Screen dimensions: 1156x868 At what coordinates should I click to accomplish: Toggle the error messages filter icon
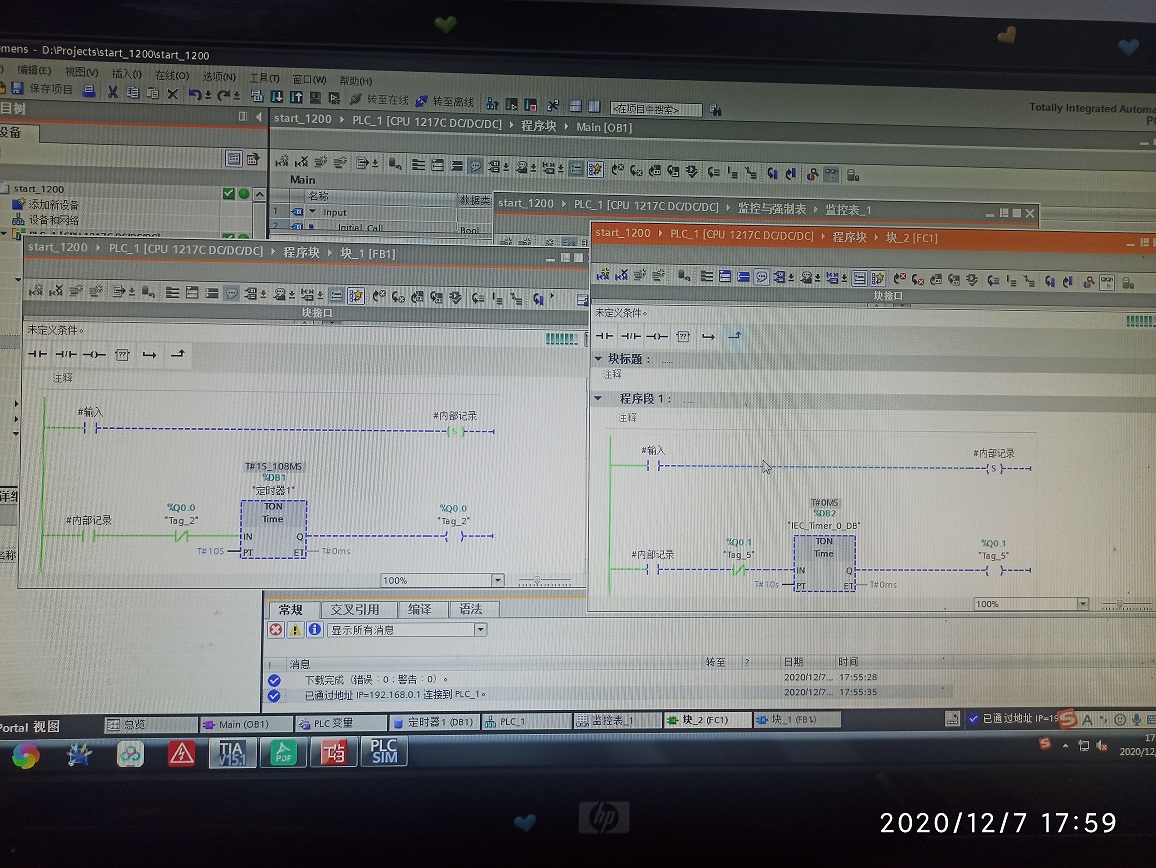point(276,630)
